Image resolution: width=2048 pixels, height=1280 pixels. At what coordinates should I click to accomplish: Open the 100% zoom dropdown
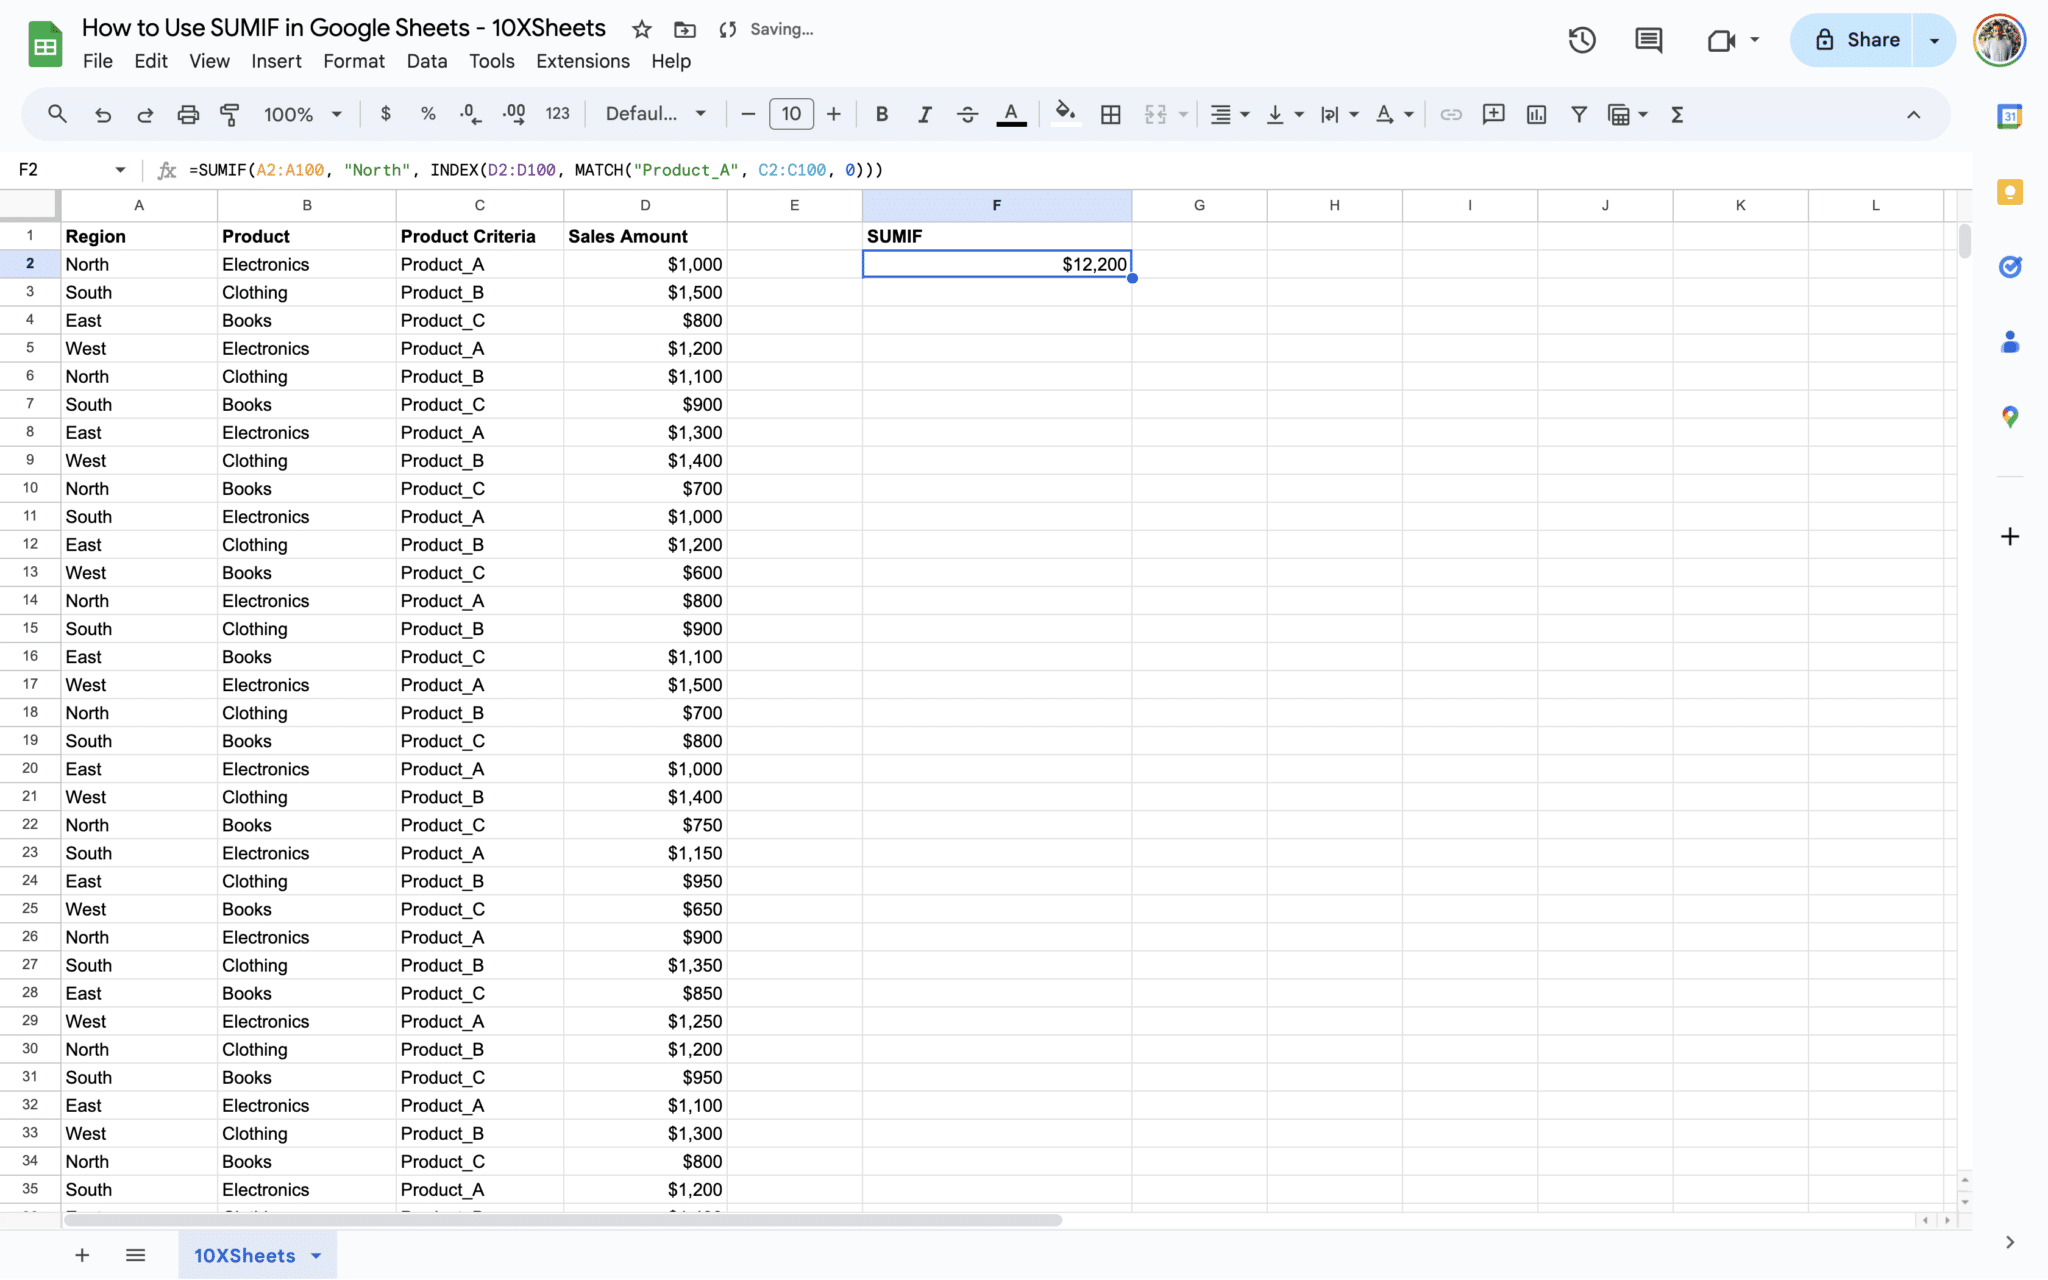coord(302,114)
